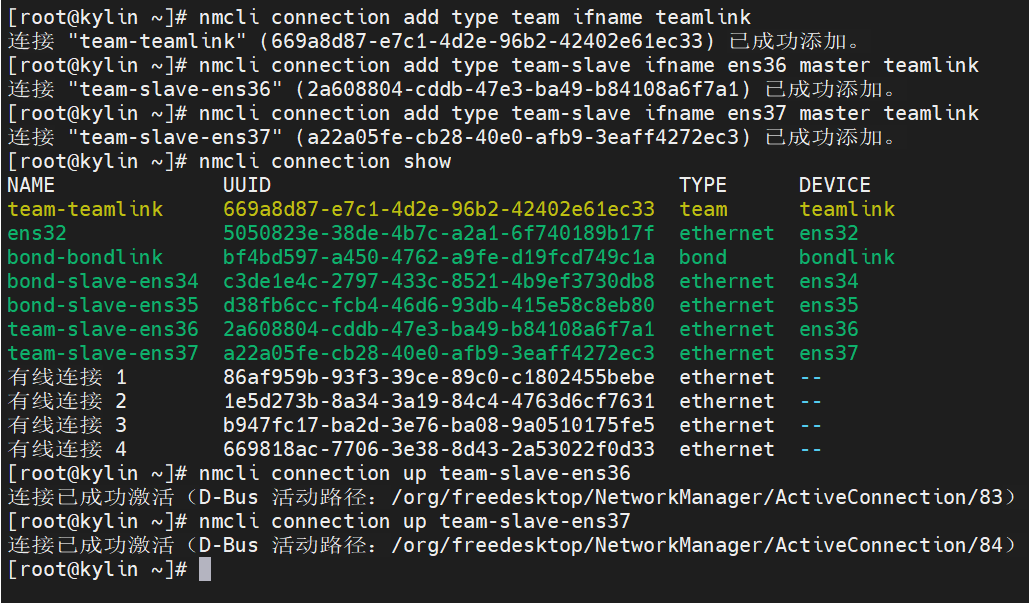Click the teamlink entry in the DEVICE column

[x=847, y=209]
